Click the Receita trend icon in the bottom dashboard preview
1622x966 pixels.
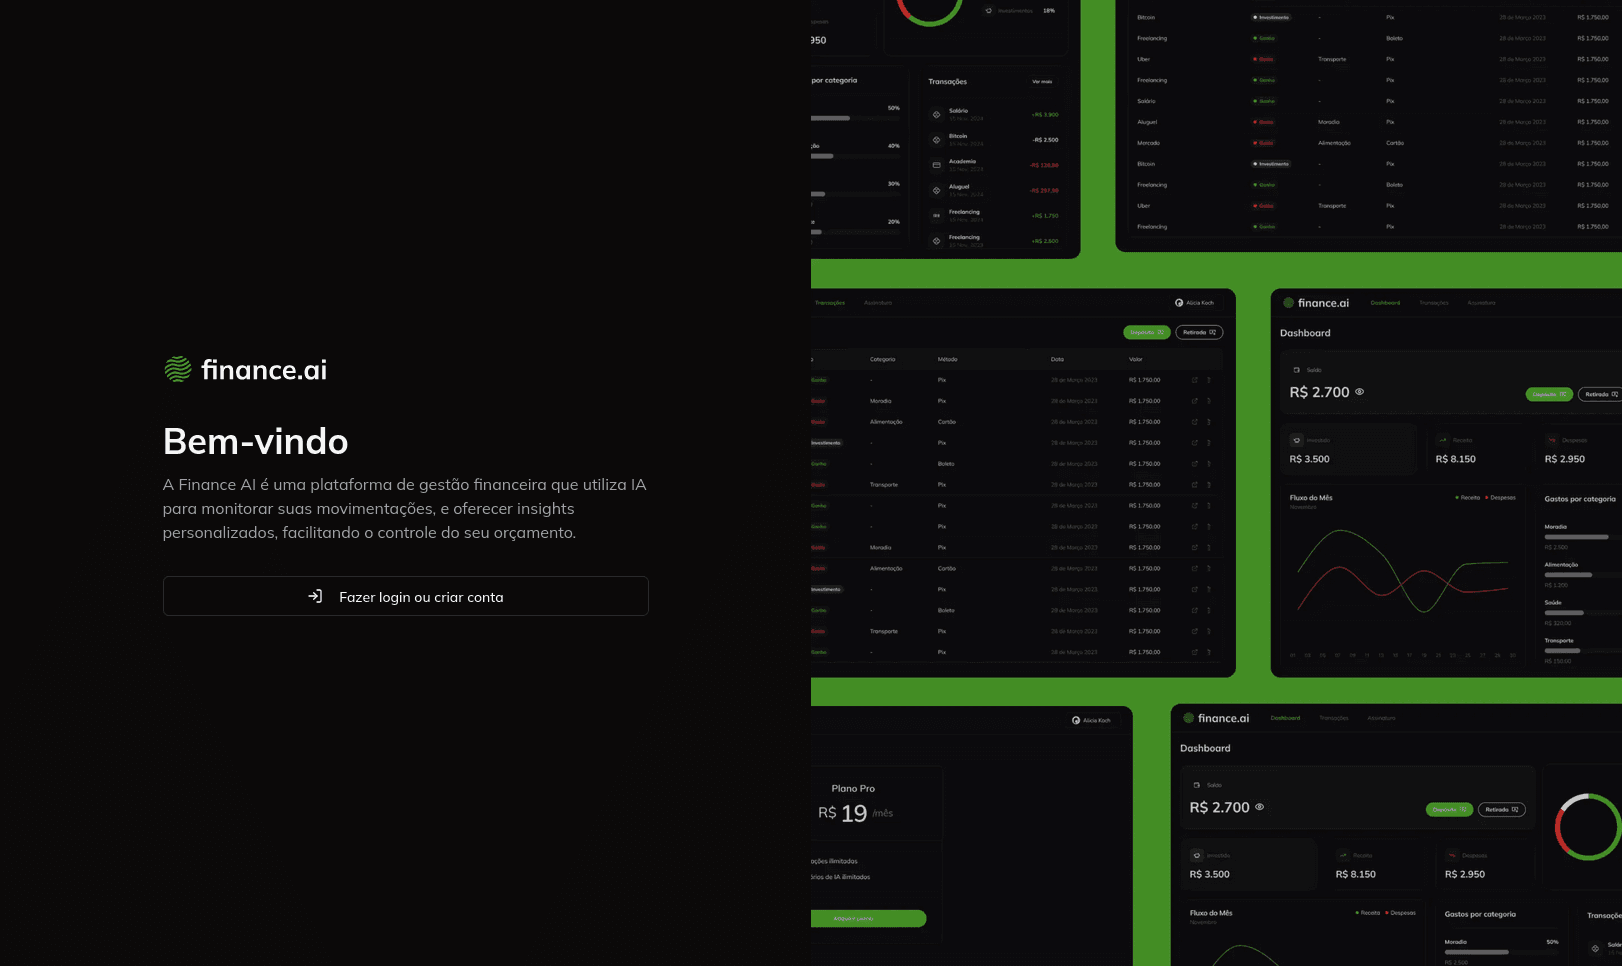point(1343,855)
